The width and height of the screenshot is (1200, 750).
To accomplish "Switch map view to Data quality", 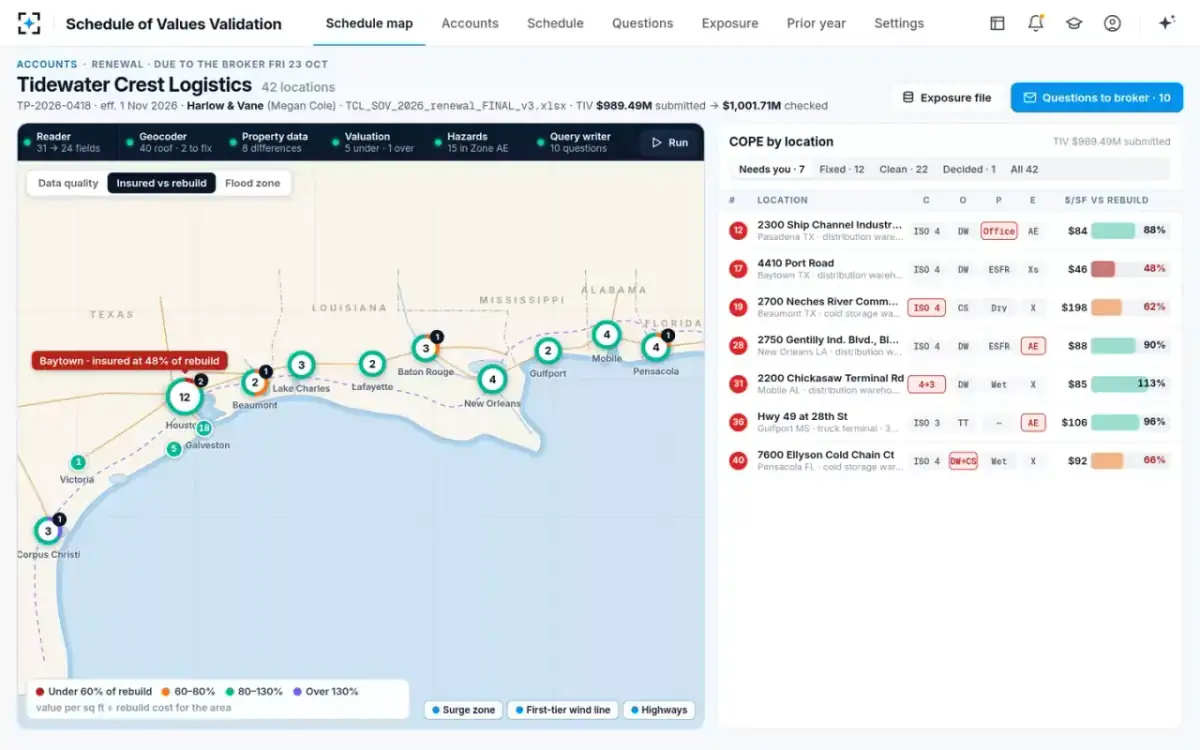I will point(68,183).
